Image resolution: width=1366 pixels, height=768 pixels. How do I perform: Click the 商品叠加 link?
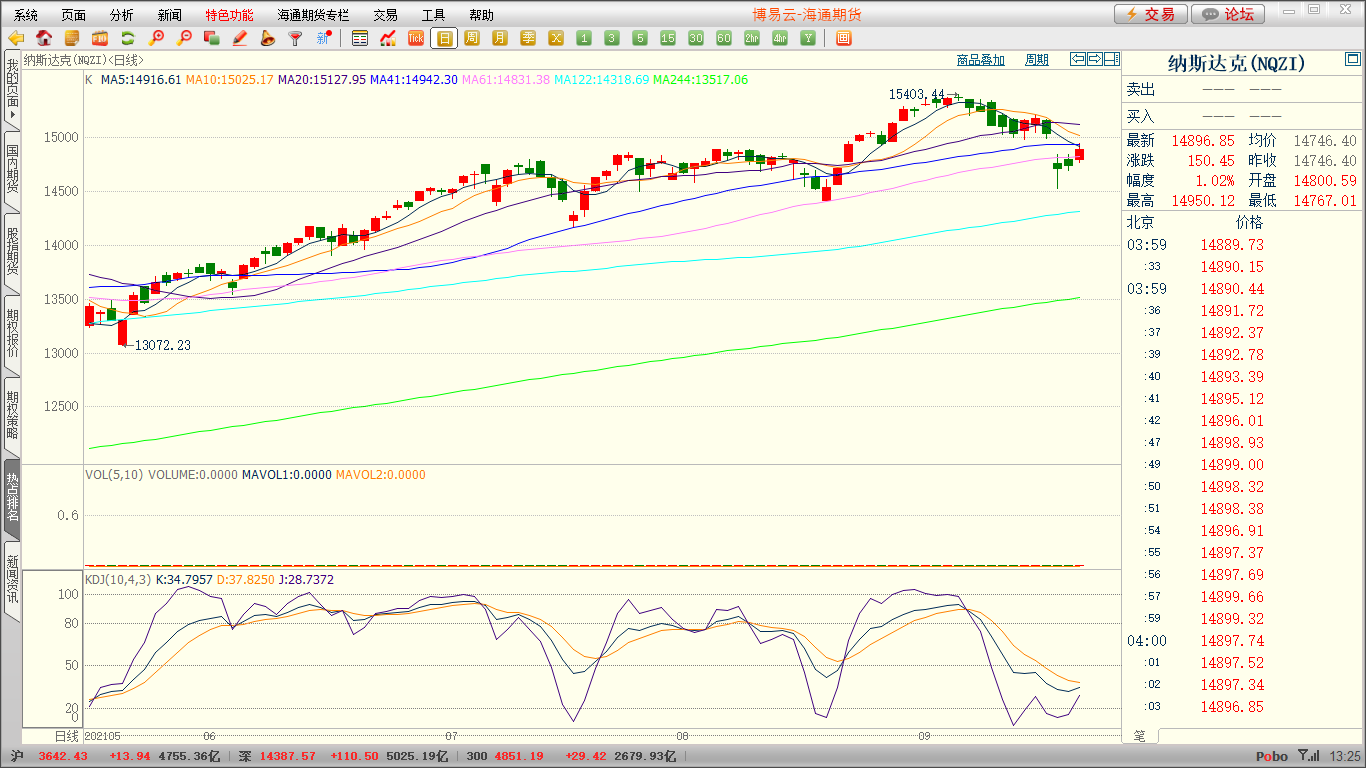pyautogui.click(x=981, y=60)
